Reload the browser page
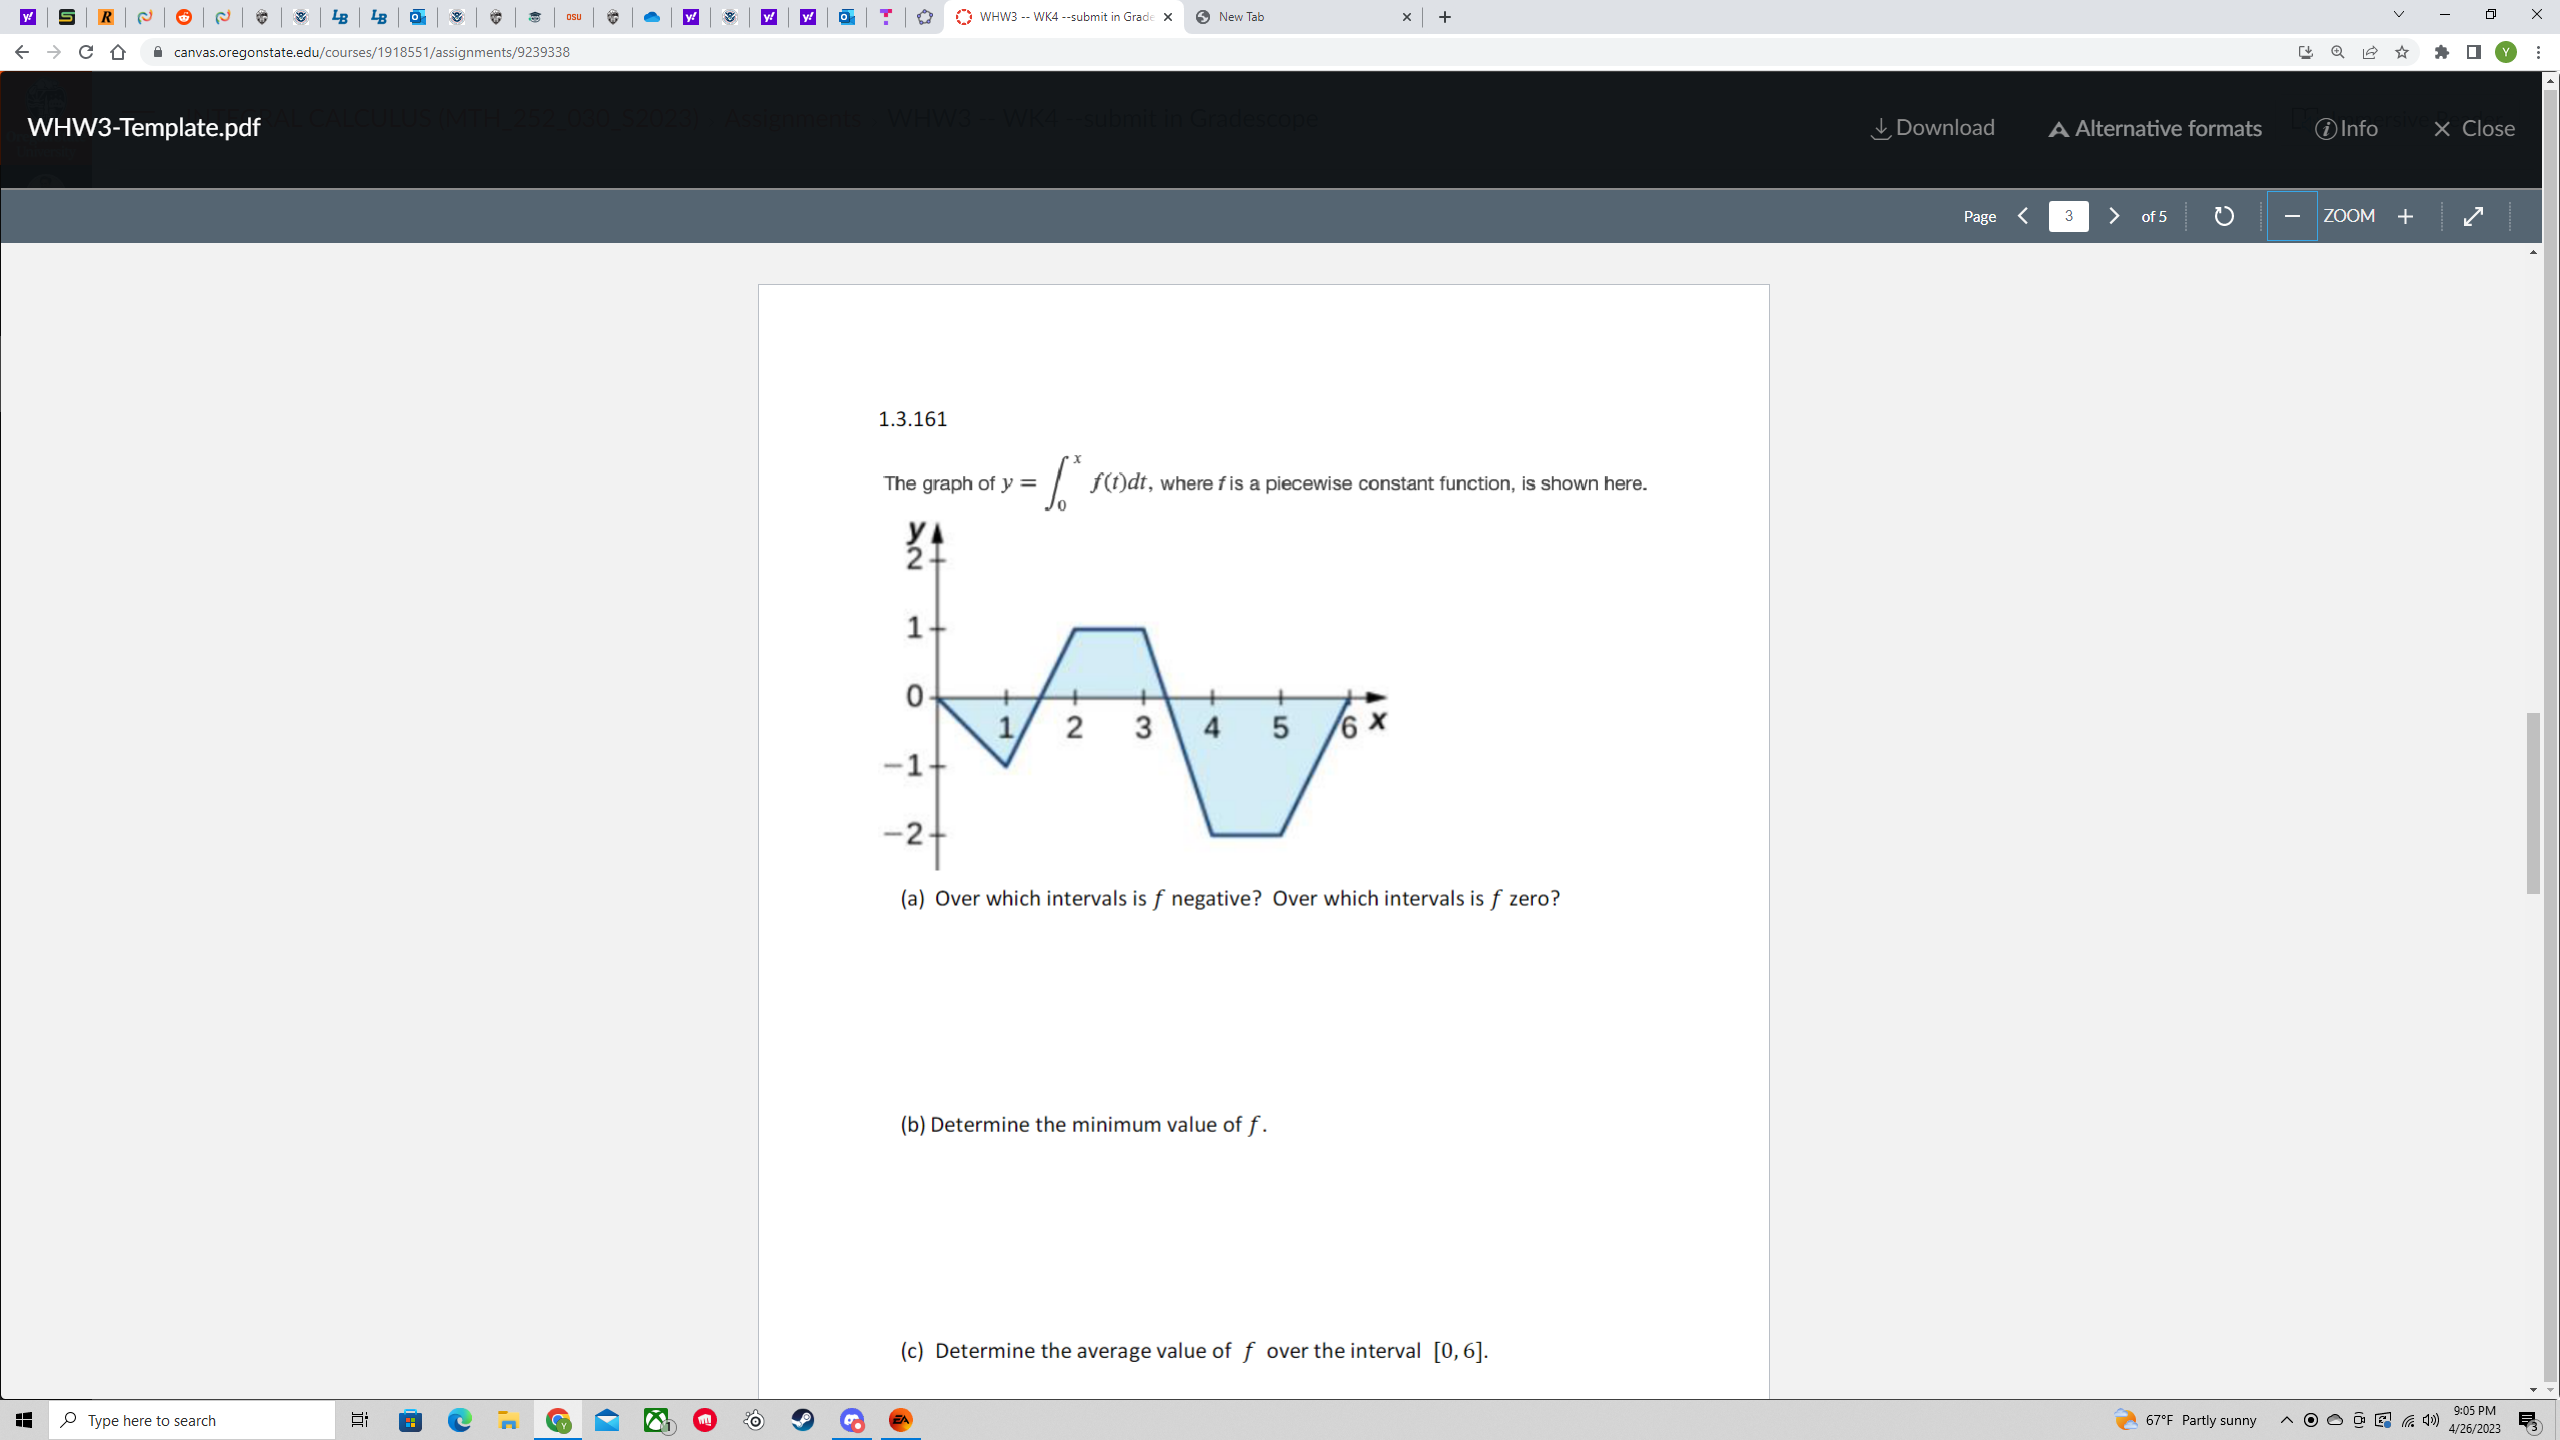The image size is (2560, 1440). click(86, 52)
